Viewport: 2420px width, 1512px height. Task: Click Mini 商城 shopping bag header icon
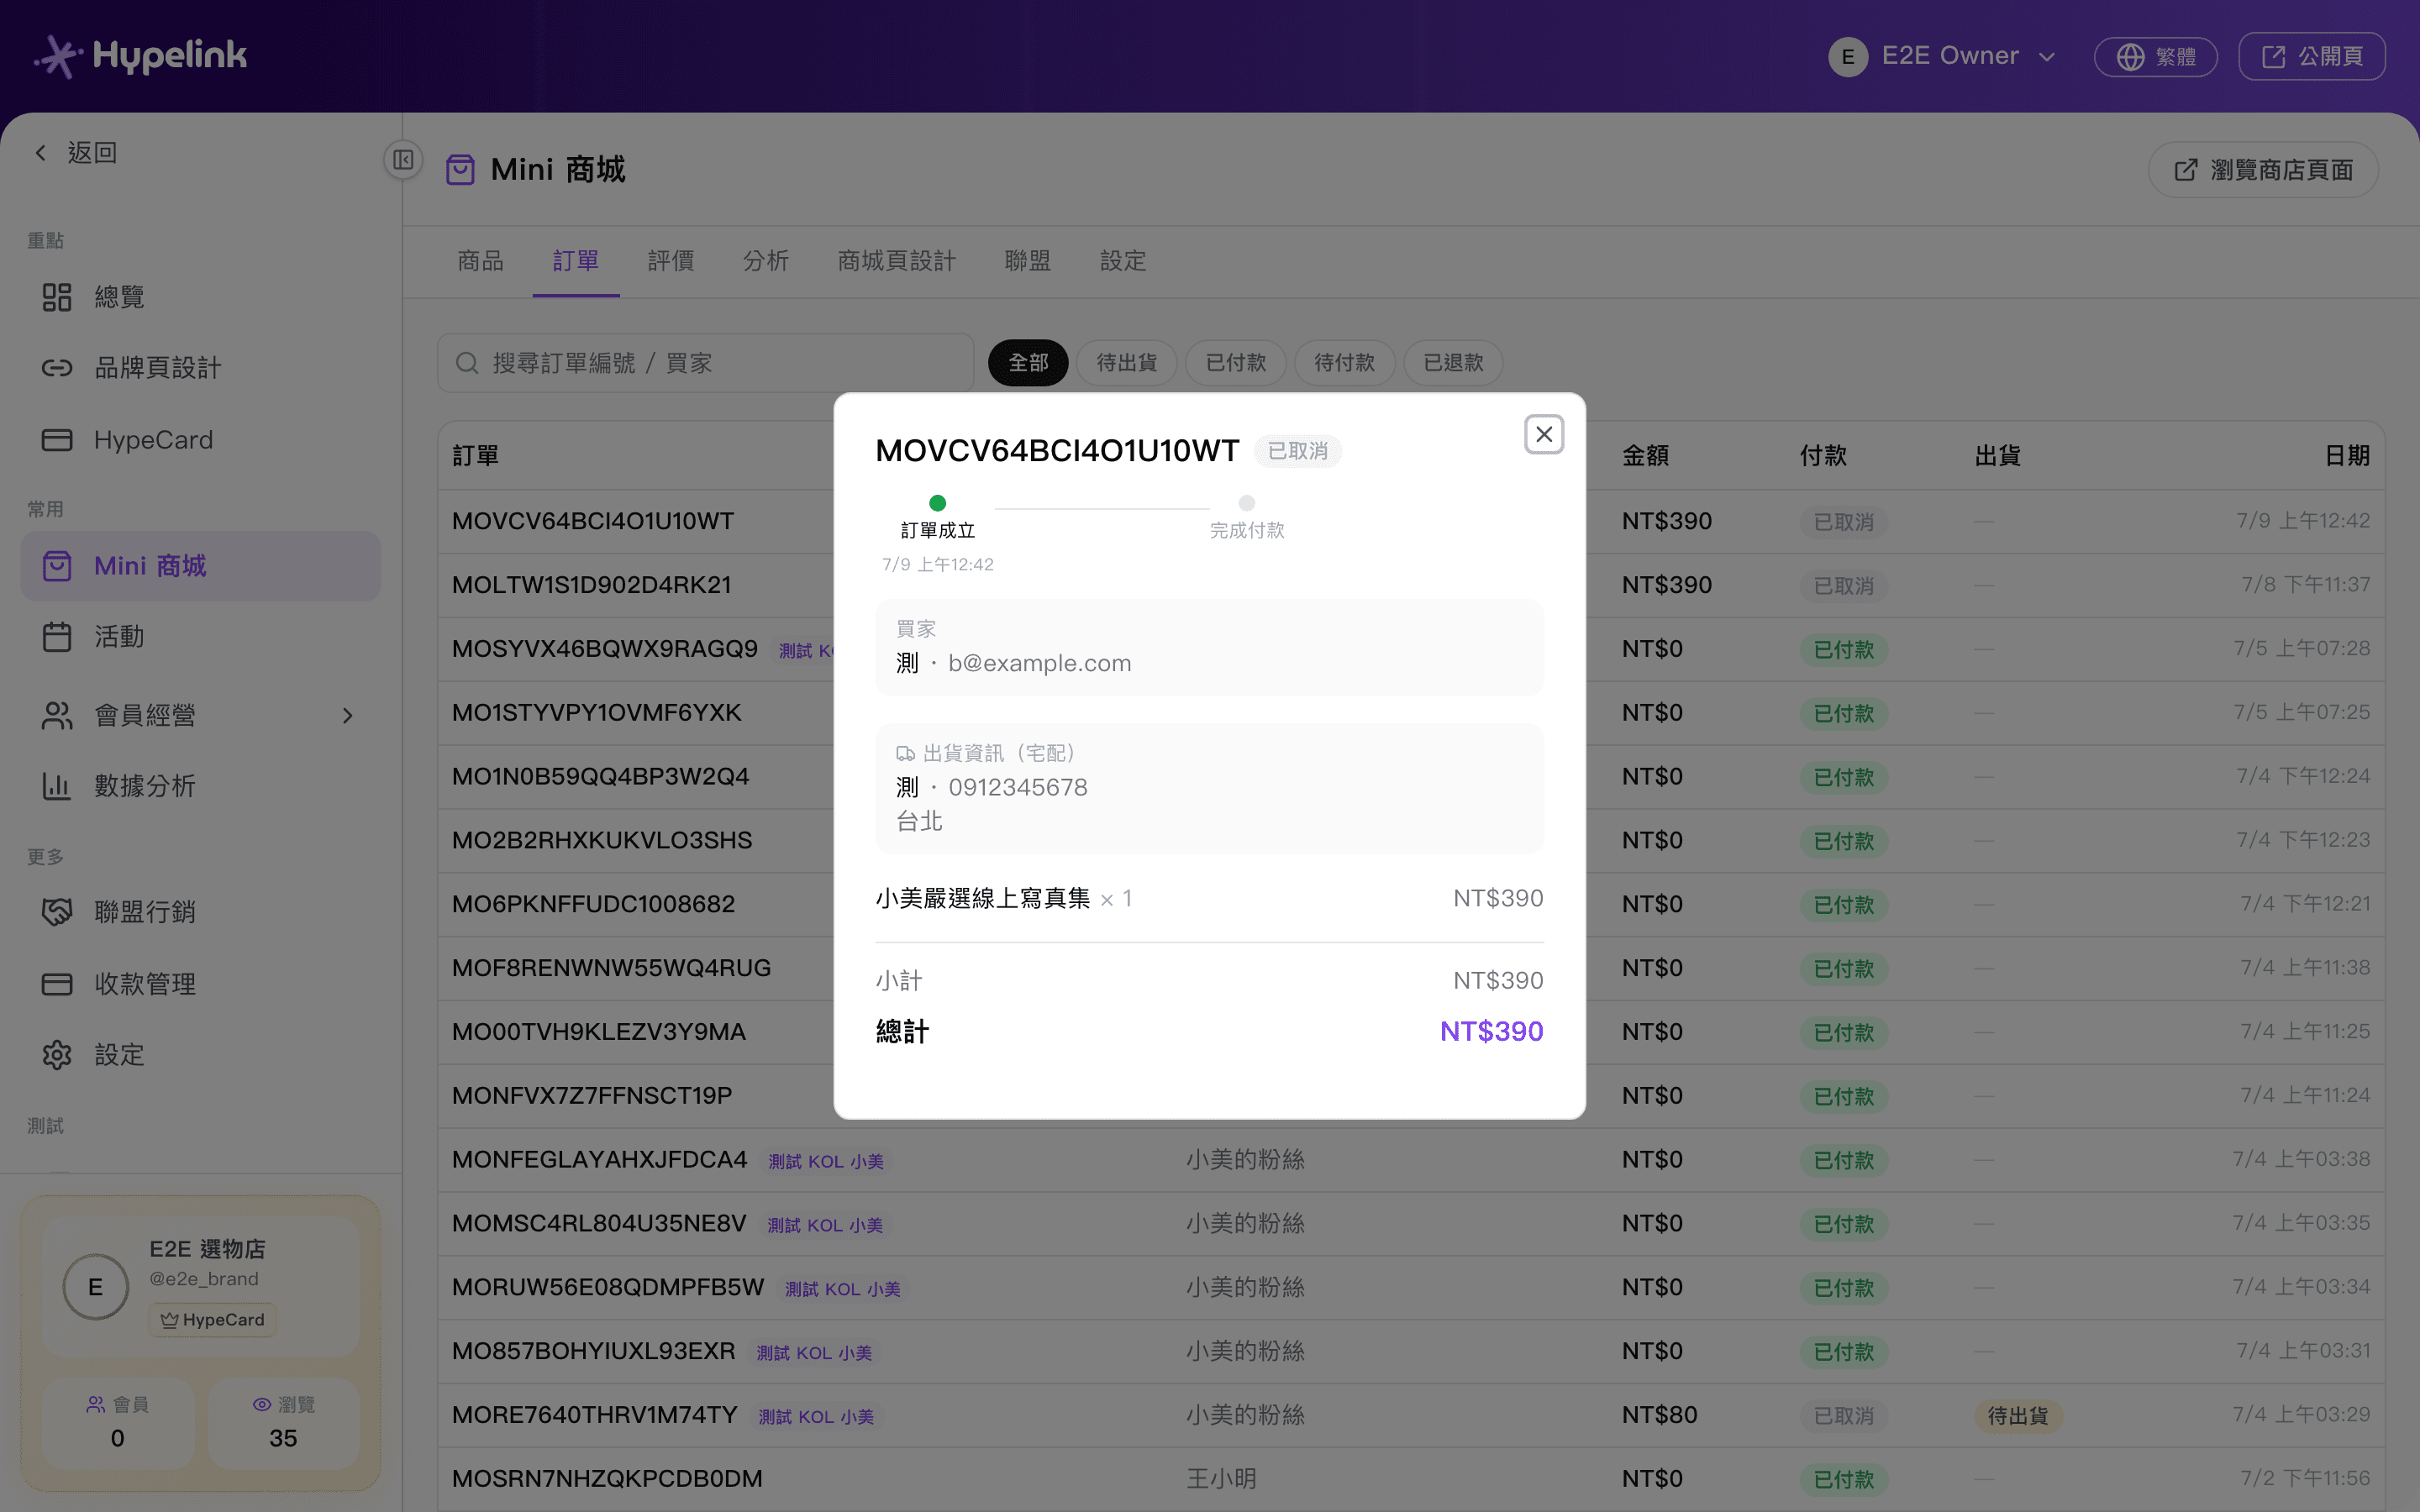tap(460, 170)
